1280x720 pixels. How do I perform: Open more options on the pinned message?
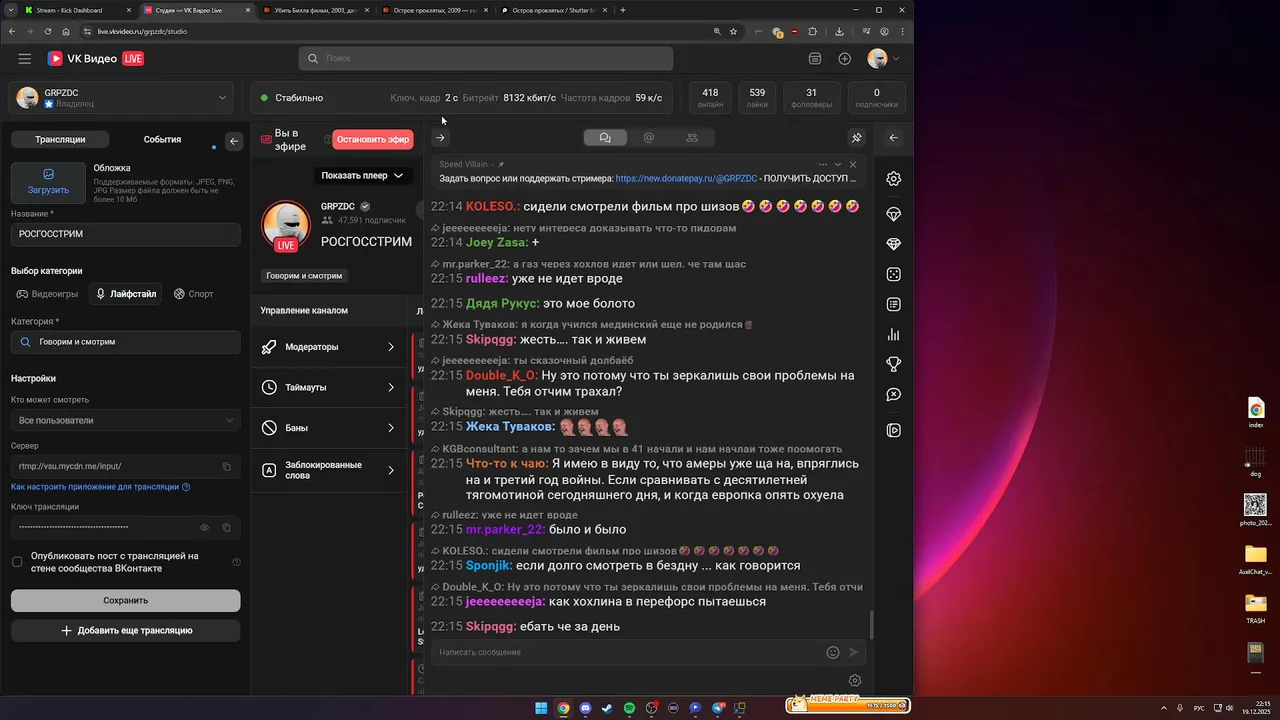coord(823,164)
